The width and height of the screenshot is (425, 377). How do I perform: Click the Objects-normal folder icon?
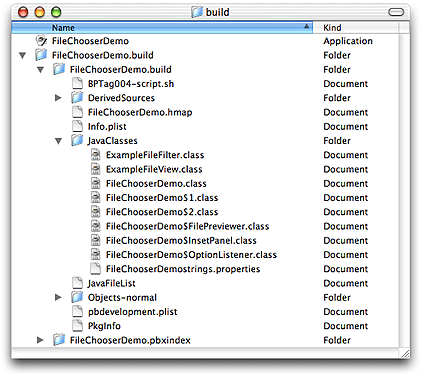[77, 297]
